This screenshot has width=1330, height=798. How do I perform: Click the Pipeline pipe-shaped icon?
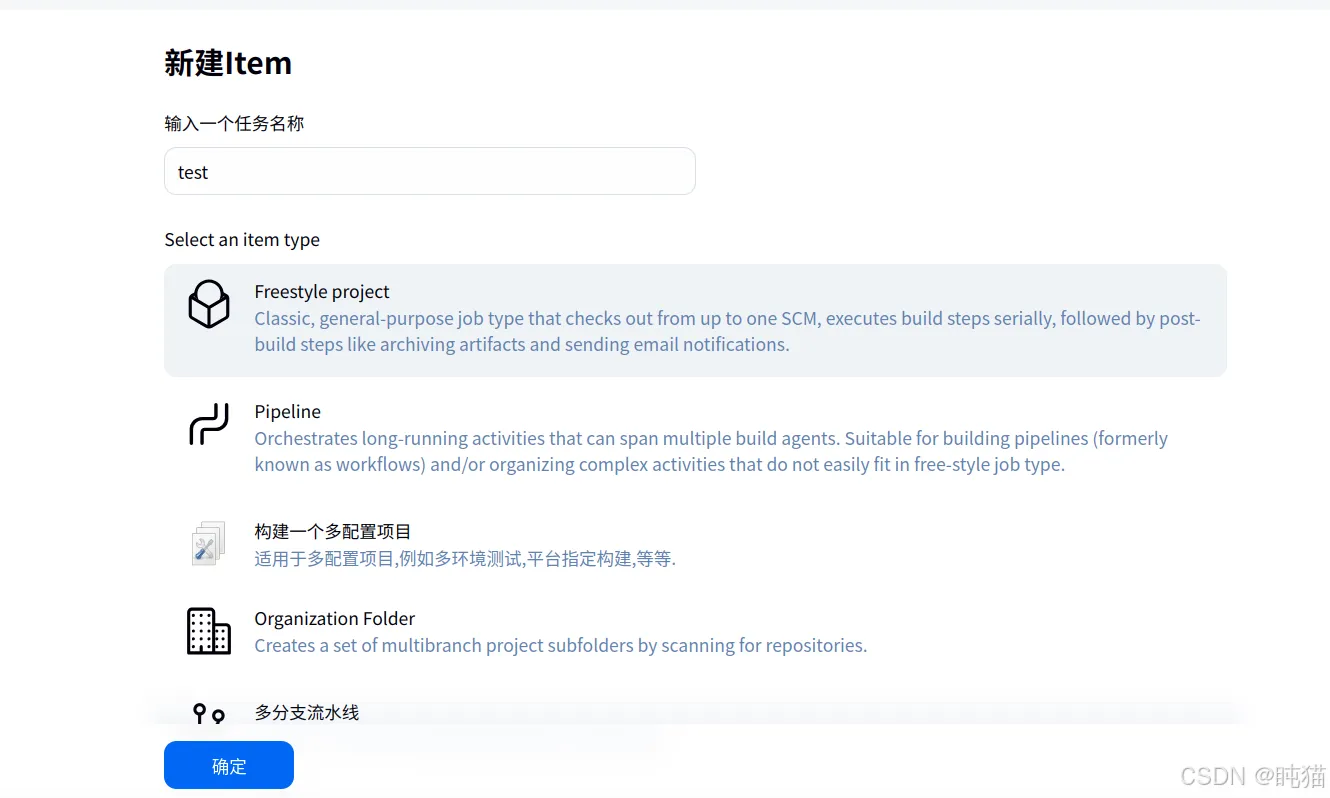point(209,424)
